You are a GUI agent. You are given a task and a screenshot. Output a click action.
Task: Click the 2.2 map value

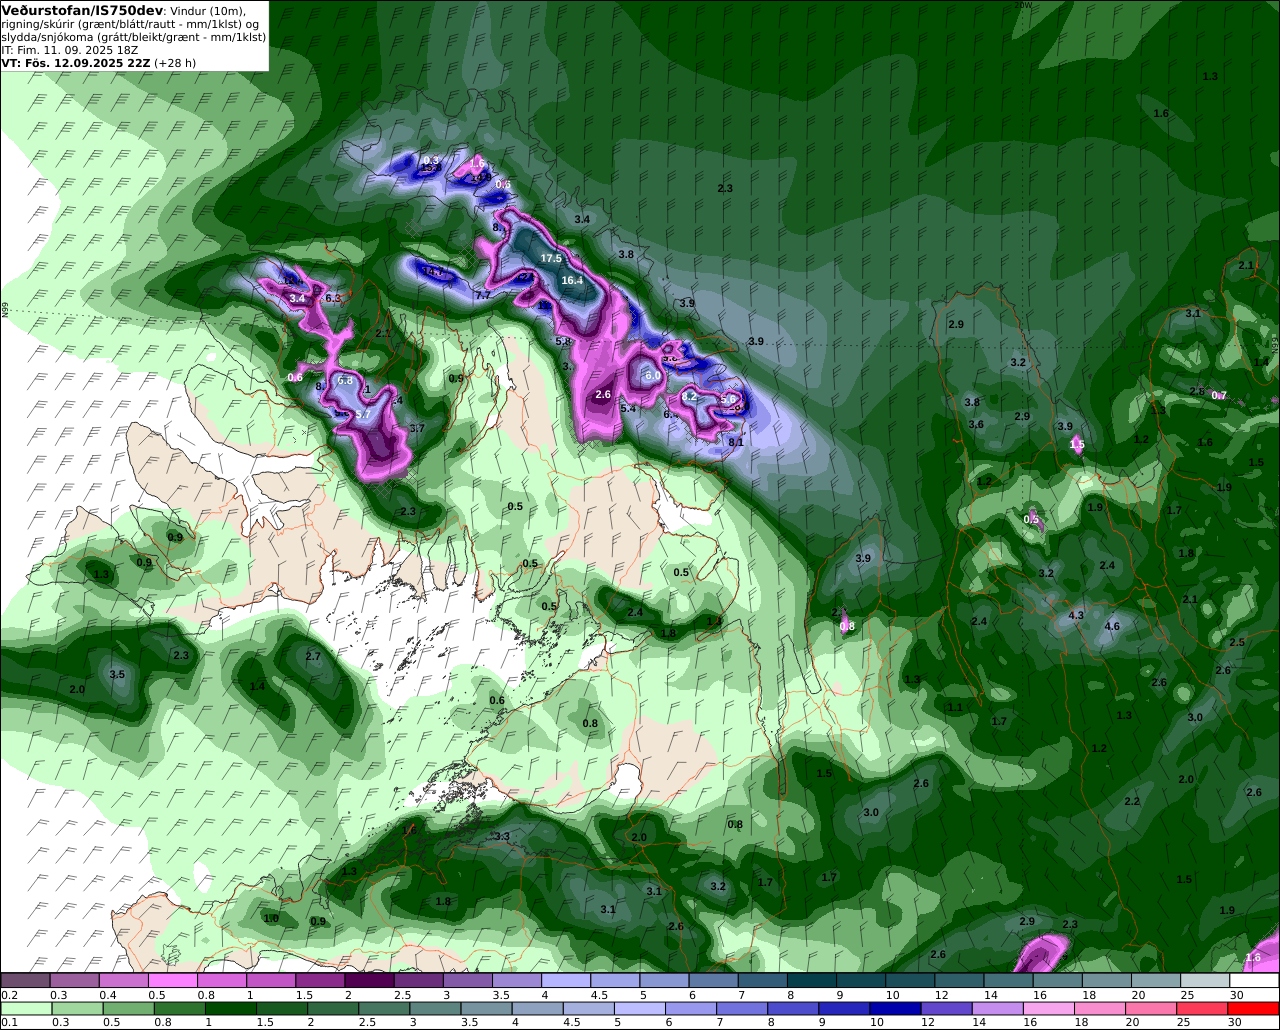coord(1132,801)
